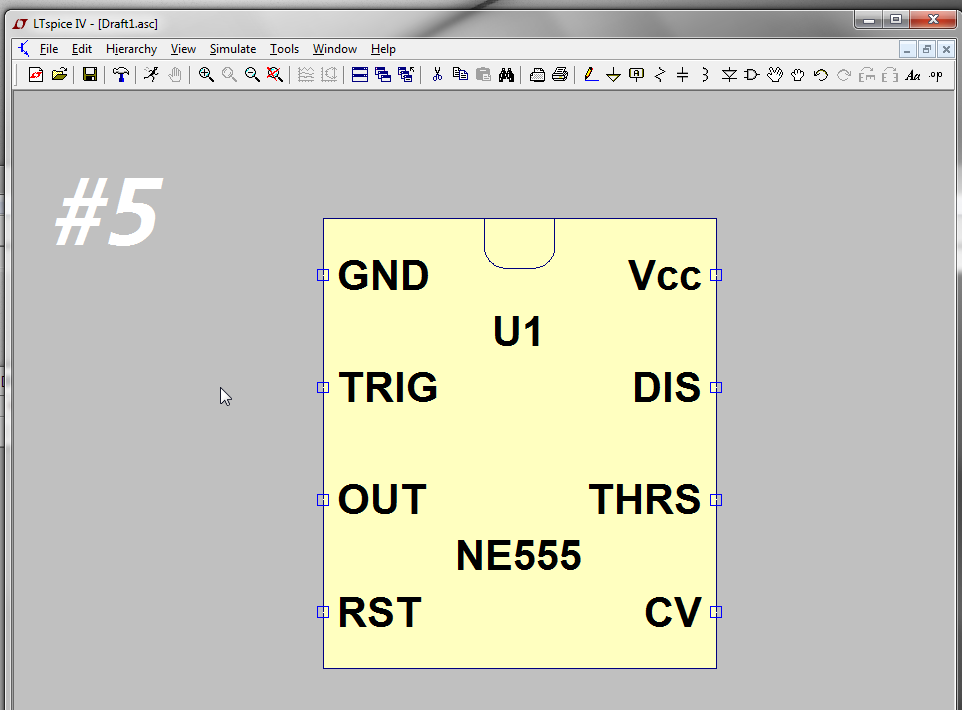This screenshot has width=962, height=710.
Task: Click the DIS pin terminal square
Action: 716,387
